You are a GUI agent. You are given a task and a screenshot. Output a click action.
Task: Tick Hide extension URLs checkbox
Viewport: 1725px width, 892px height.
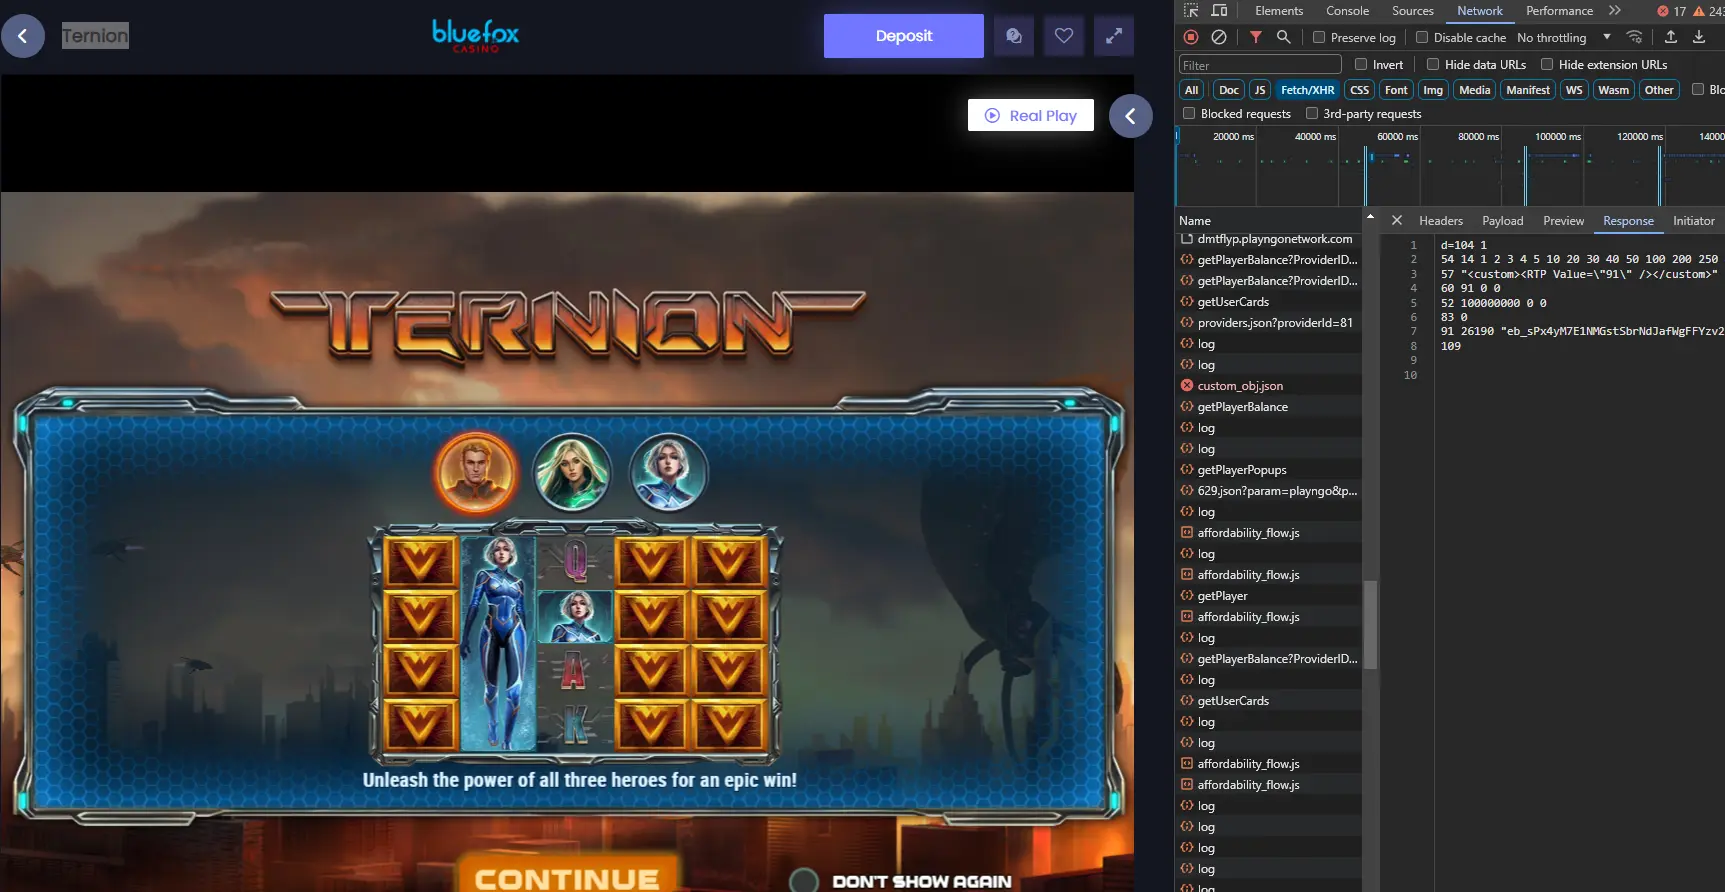pyautogui.click(x=1547, y=64)
